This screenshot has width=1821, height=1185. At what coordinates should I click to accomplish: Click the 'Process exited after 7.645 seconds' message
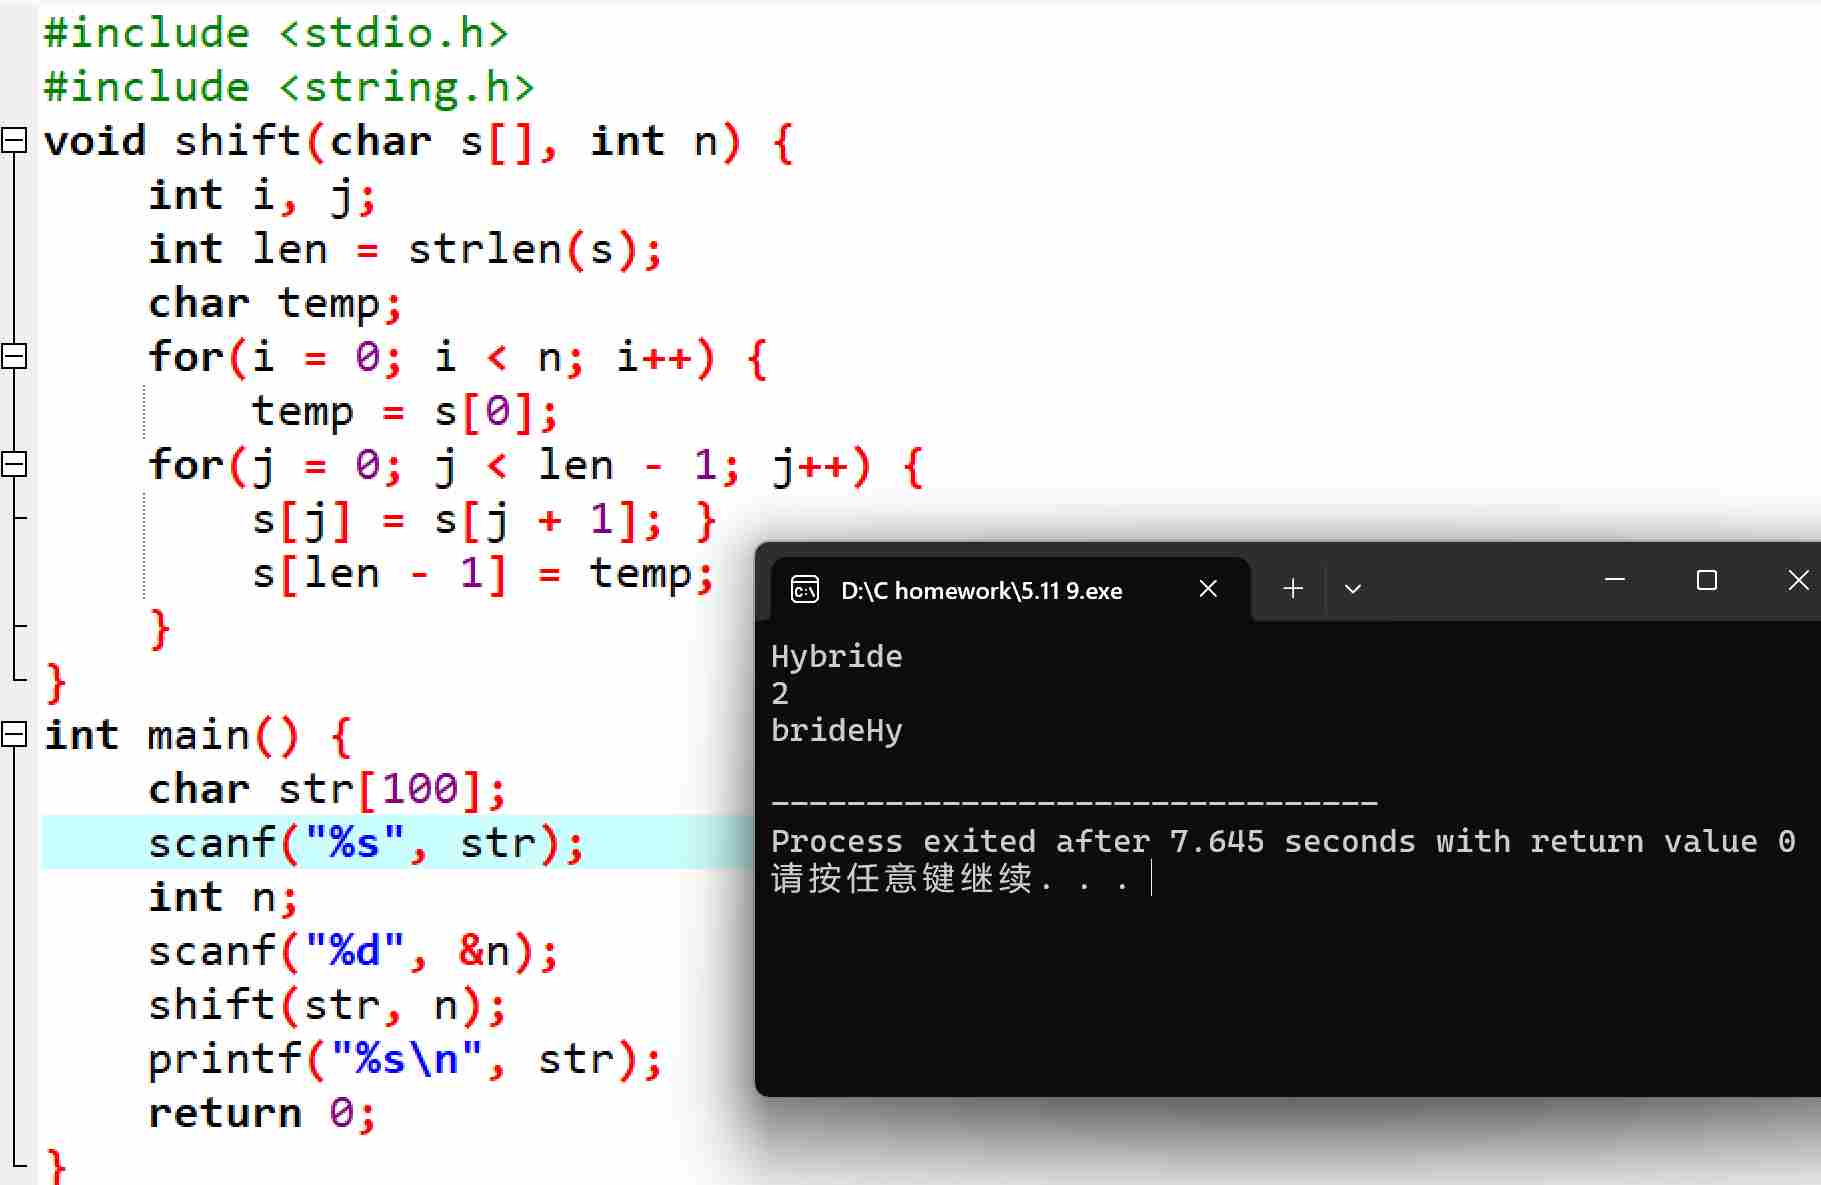(x=1283, y=842)
